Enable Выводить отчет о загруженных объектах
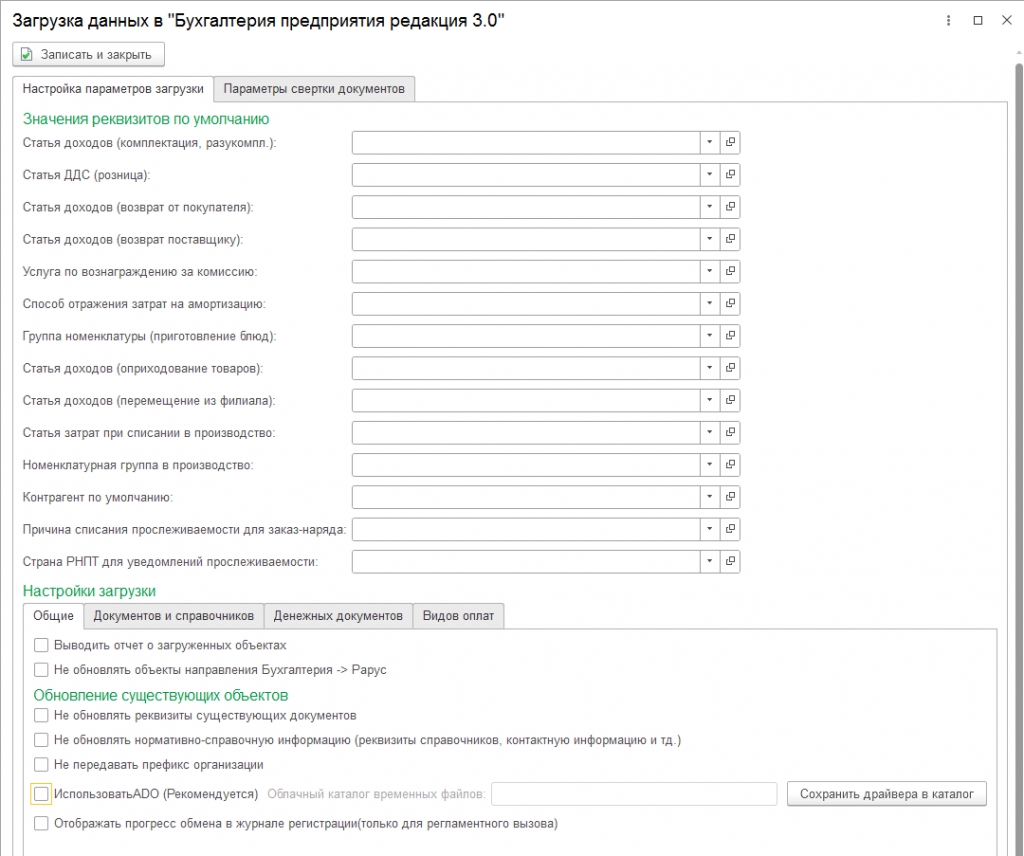Viewport: 1024px width, 856px height. 41,645
